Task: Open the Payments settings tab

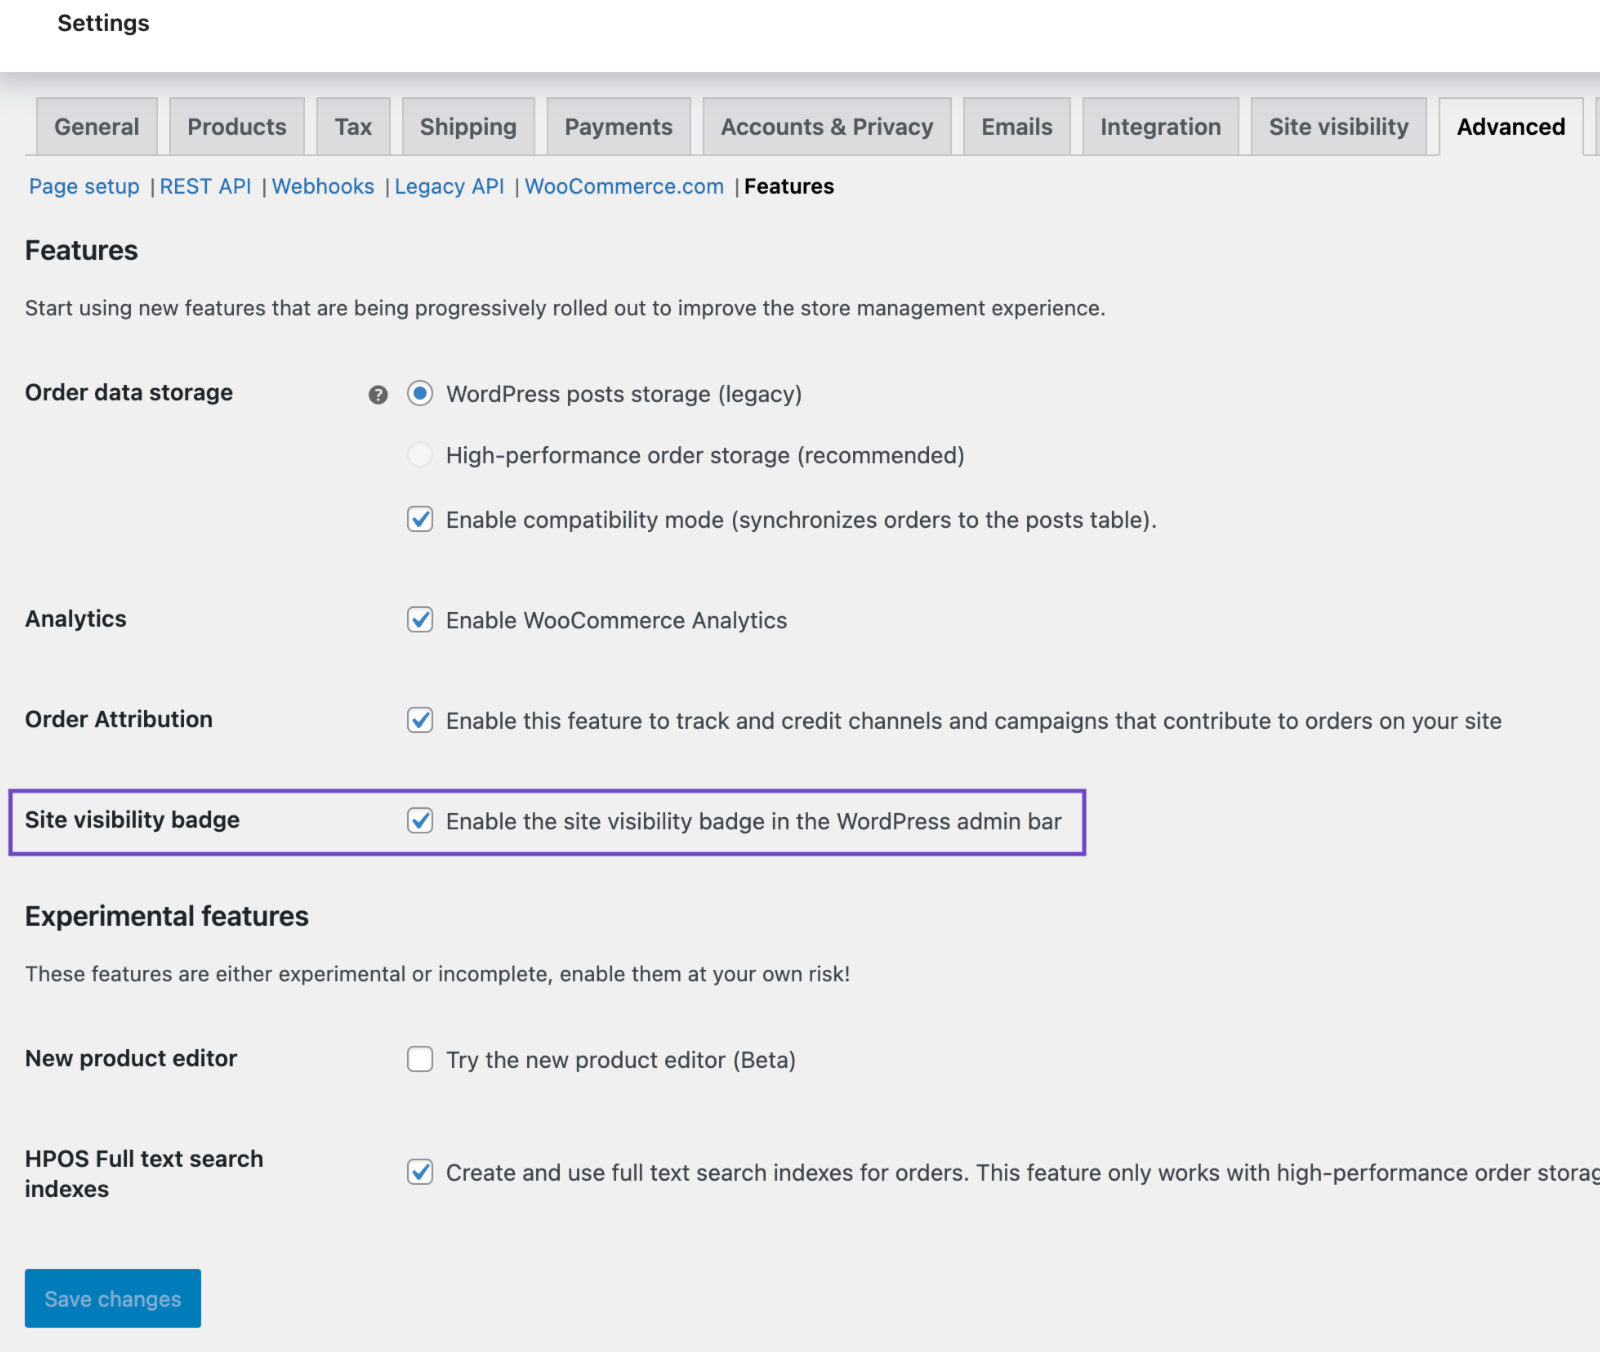Action: point(618,126)
